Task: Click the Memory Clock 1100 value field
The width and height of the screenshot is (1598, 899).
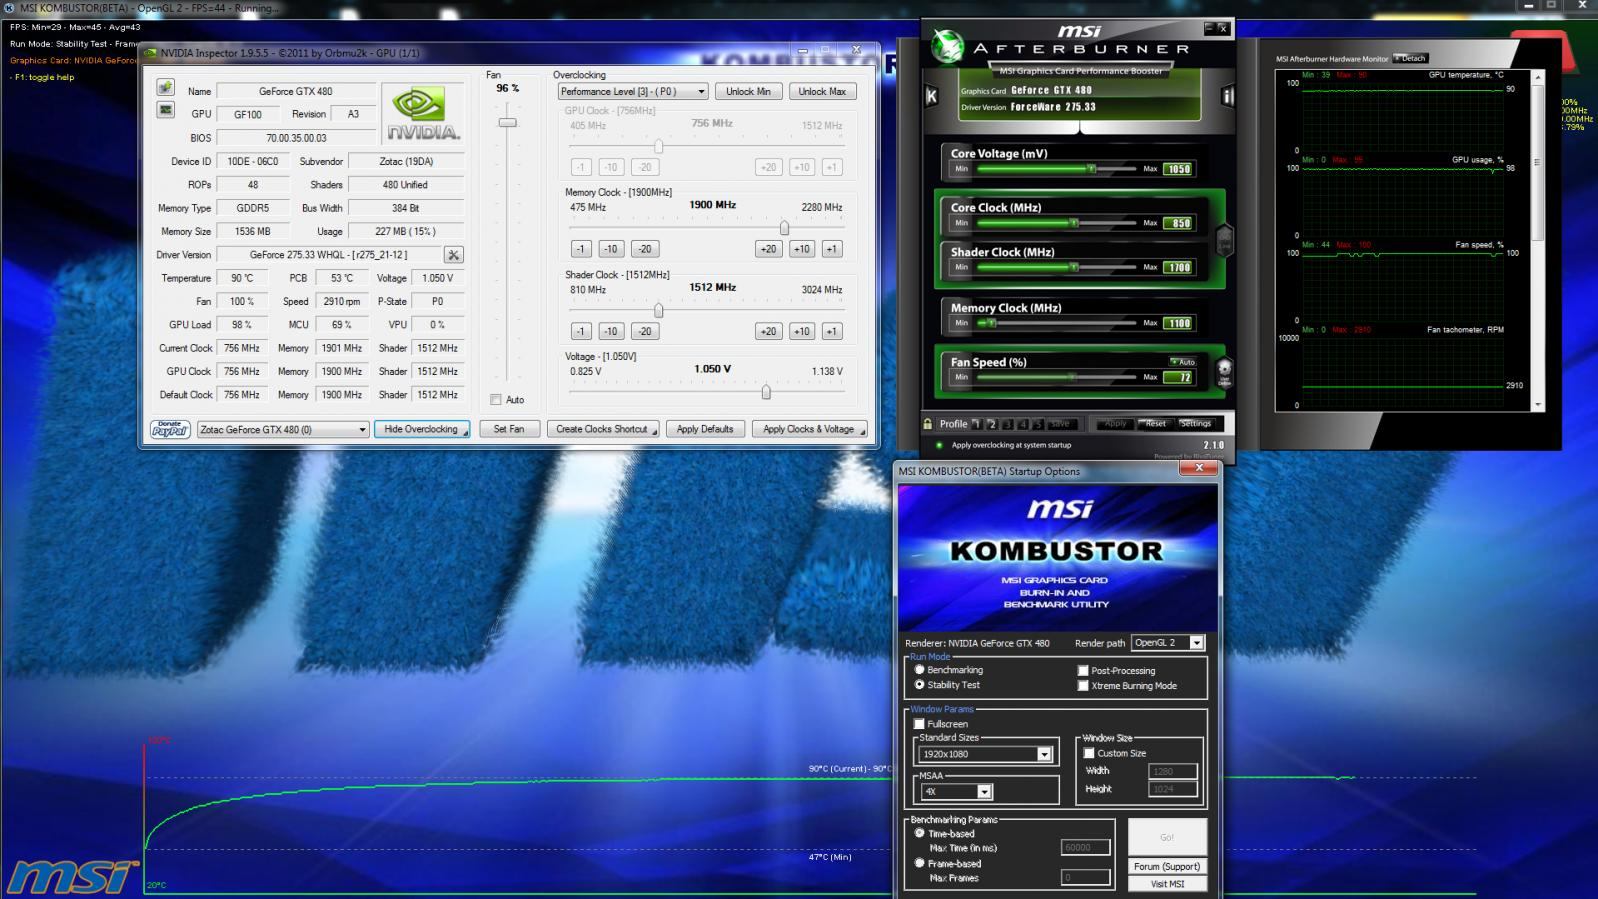Action: pyautogui.click(x=1179, y=323)
